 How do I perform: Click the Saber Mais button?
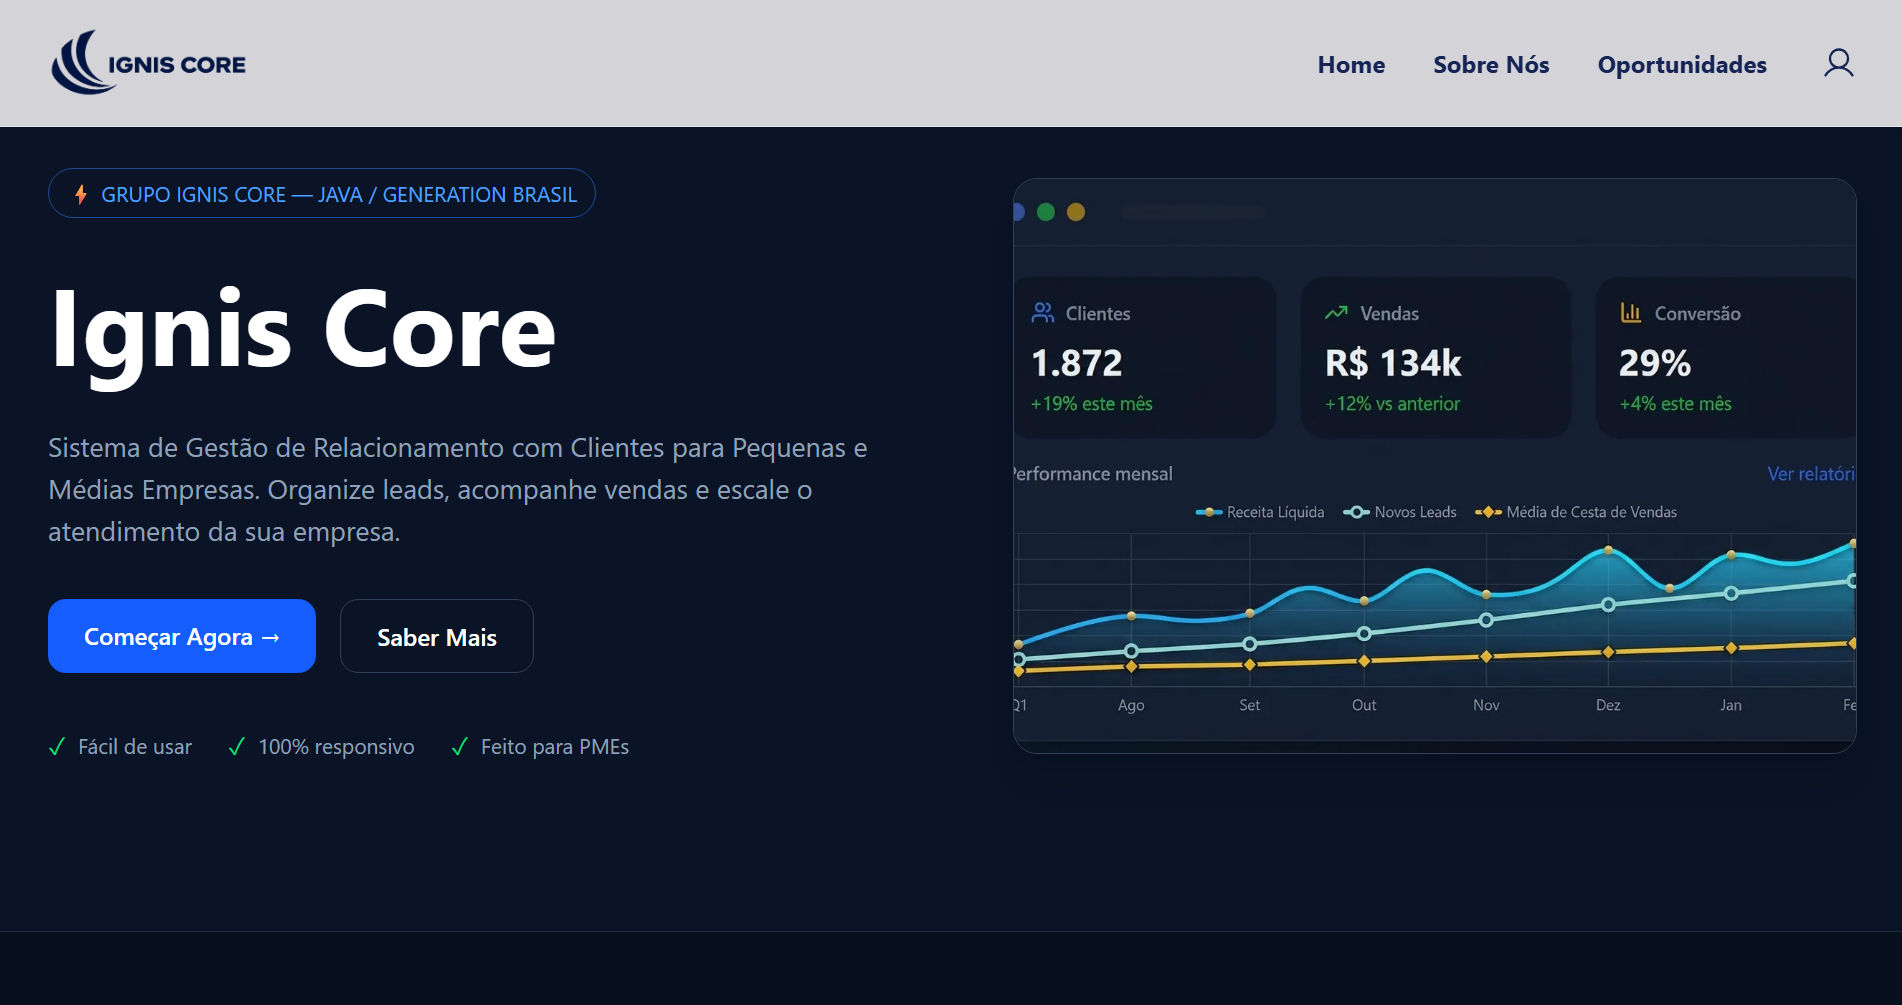pos(437,636)
